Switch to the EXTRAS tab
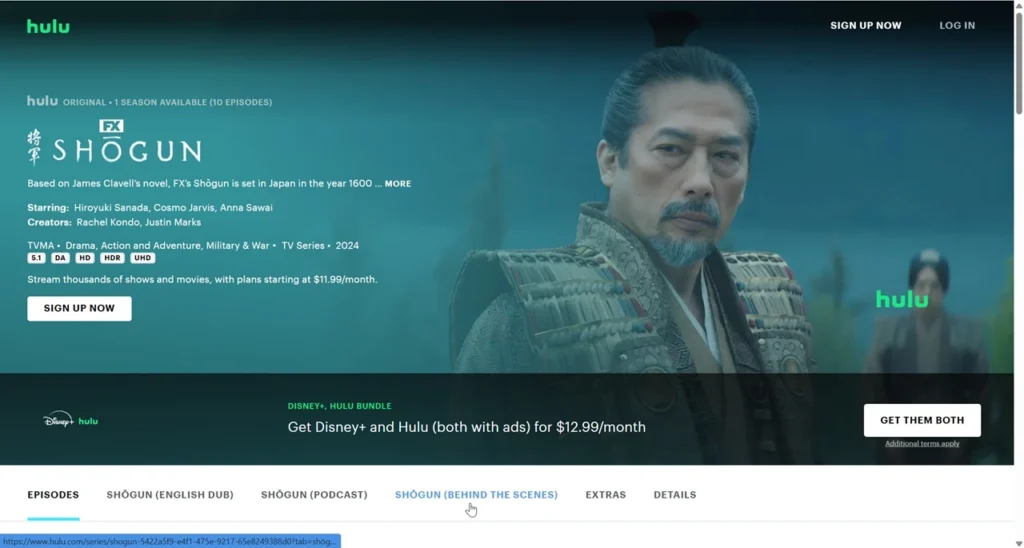1024x548 pixels. 605,495
